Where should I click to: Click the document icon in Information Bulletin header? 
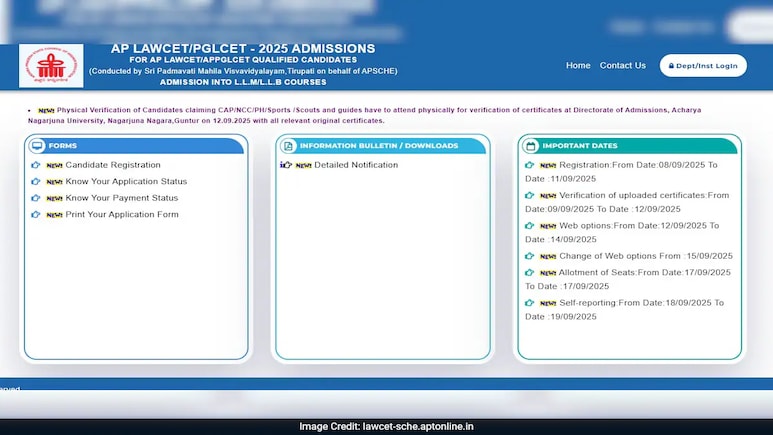pyautogui.click(x=288, y=146)
